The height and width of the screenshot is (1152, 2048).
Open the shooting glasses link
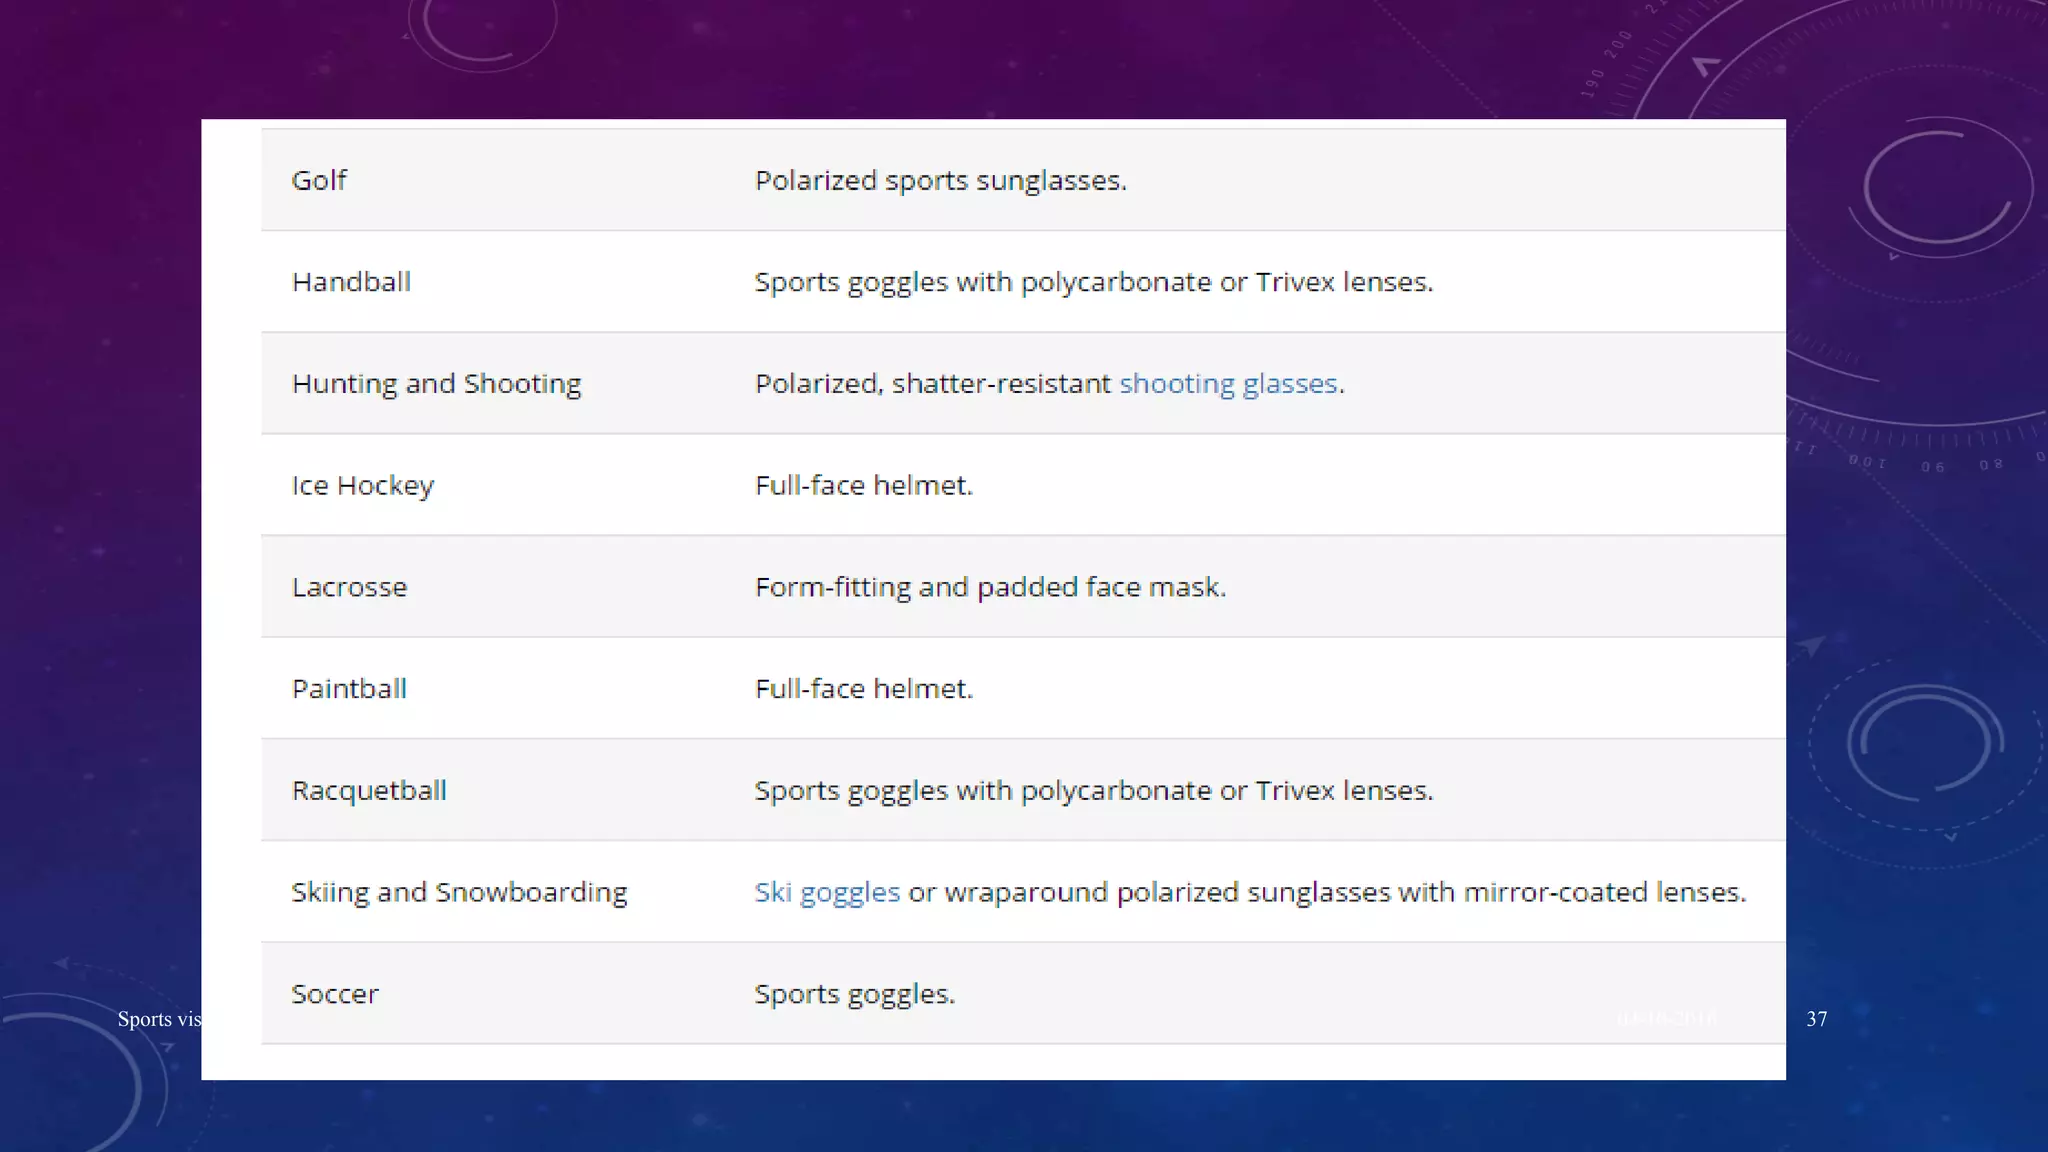coord(1227,384)
